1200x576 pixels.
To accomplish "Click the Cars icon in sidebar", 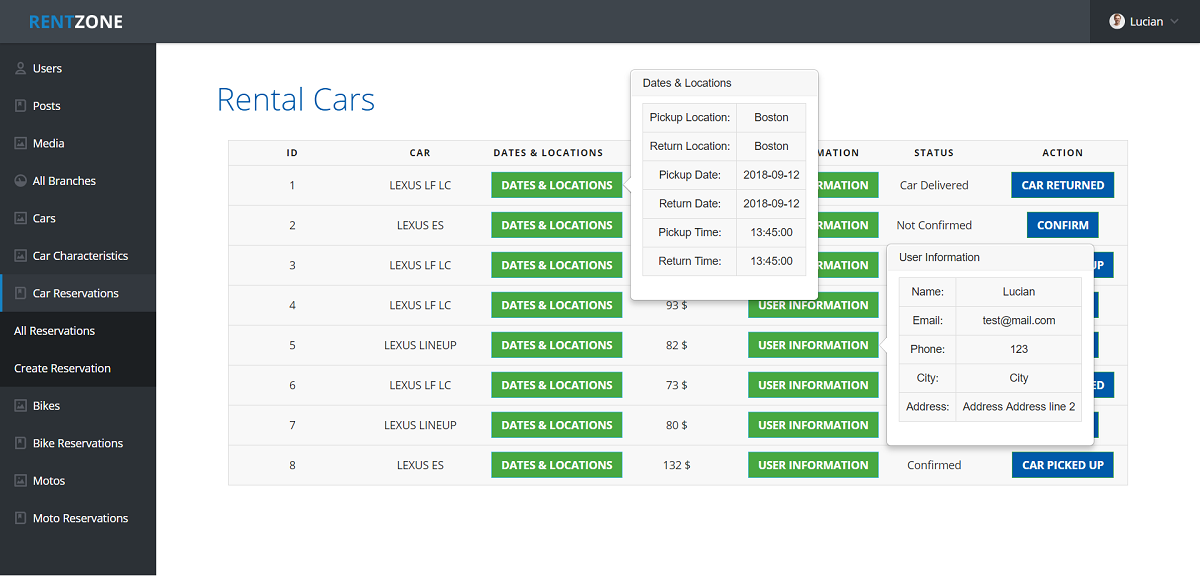I will [21, 218].
